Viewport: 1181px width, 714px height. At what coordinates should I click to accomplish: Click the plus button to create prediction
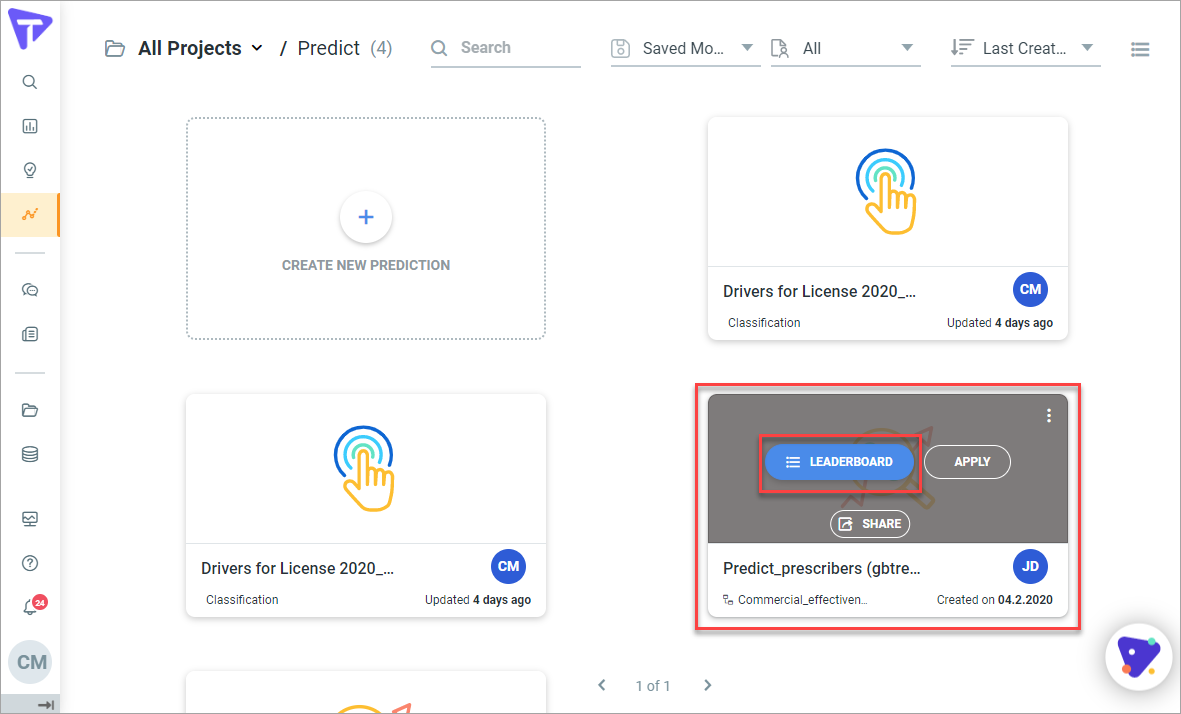click(366, 217)
